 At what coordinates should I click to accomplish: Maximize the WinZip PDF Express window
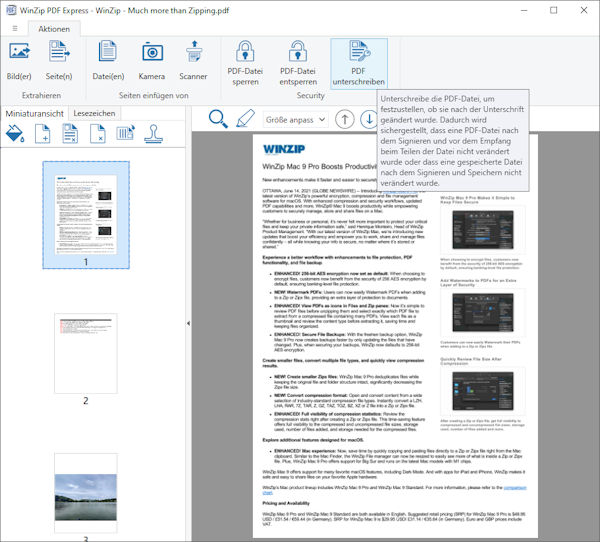(553, 10)
